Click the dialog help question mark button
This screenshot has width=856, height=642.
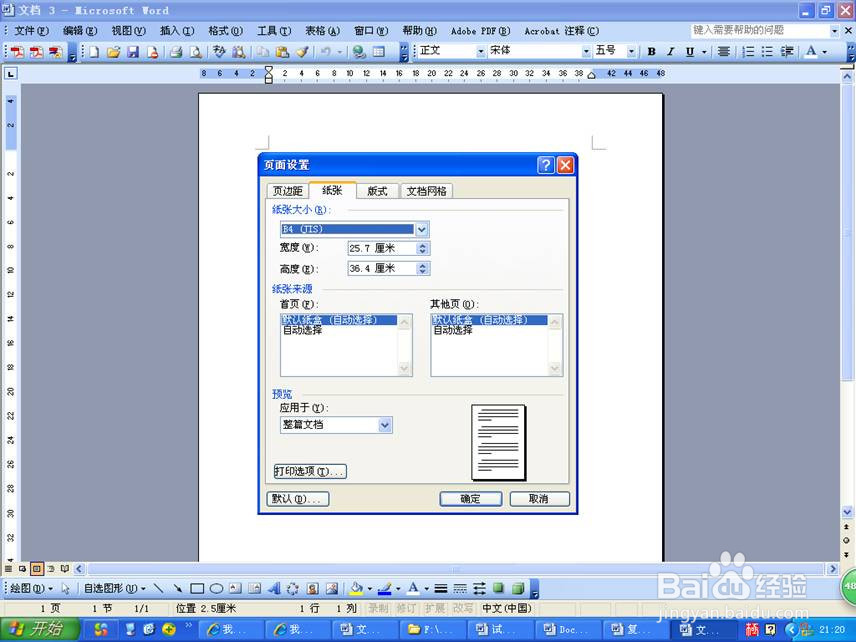coord(545,165)
